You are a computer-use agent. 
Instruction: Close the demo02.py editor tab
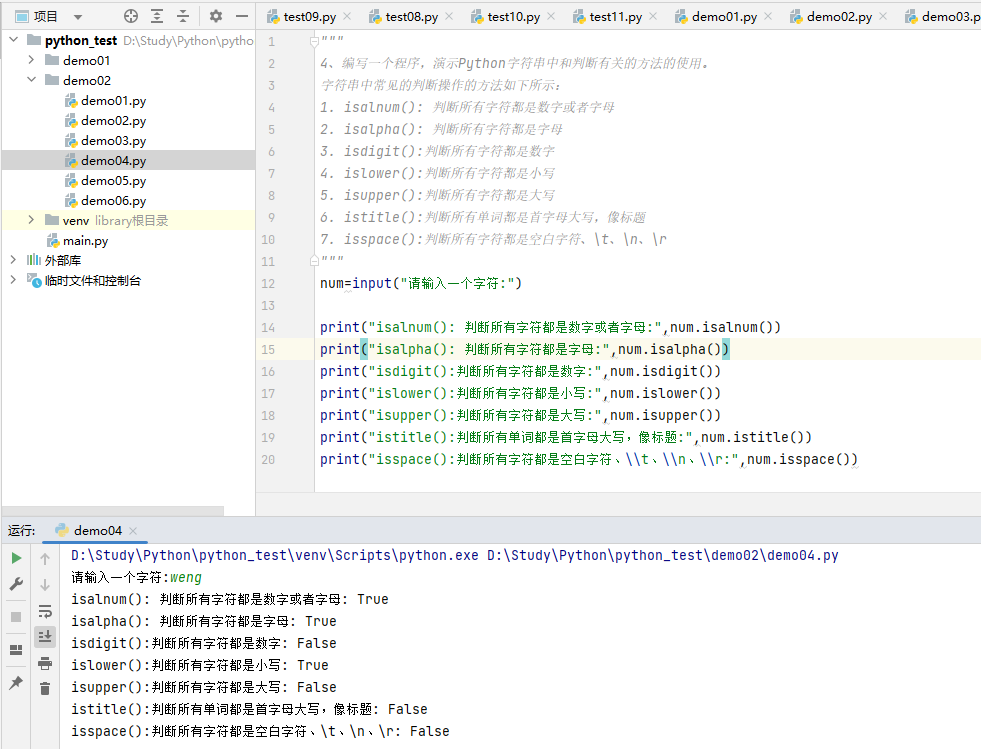tap(883, 16)
